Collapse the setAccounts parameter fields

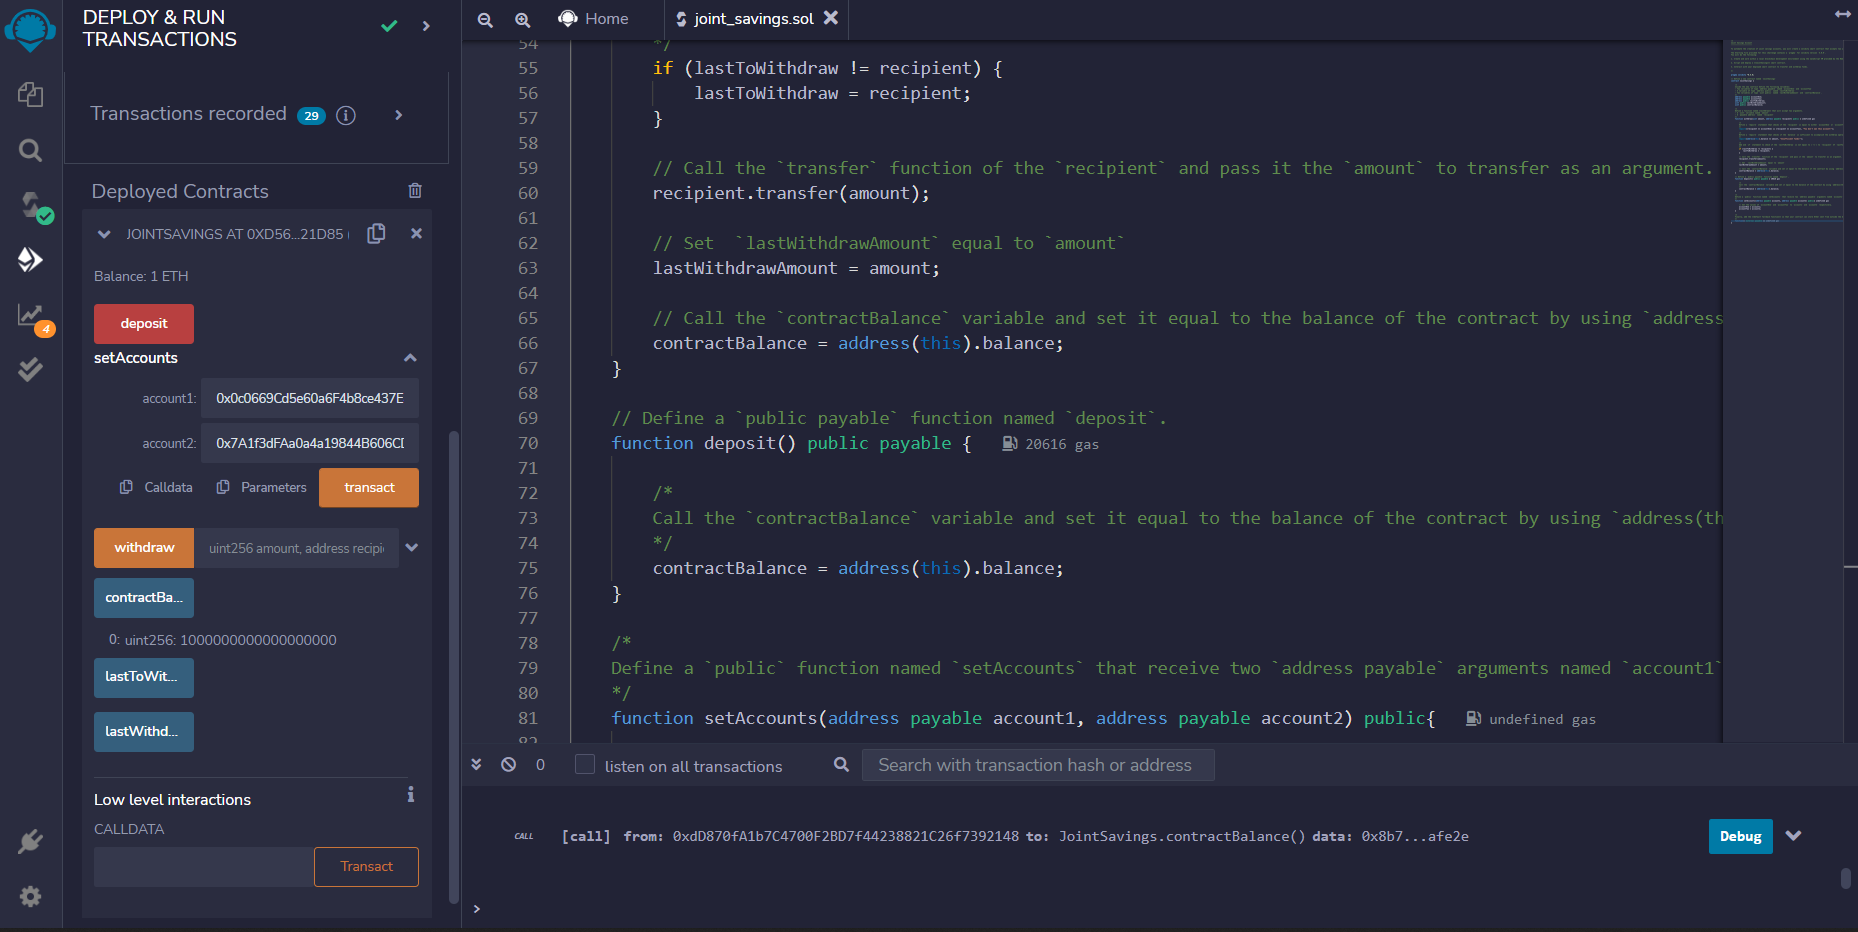410,357
